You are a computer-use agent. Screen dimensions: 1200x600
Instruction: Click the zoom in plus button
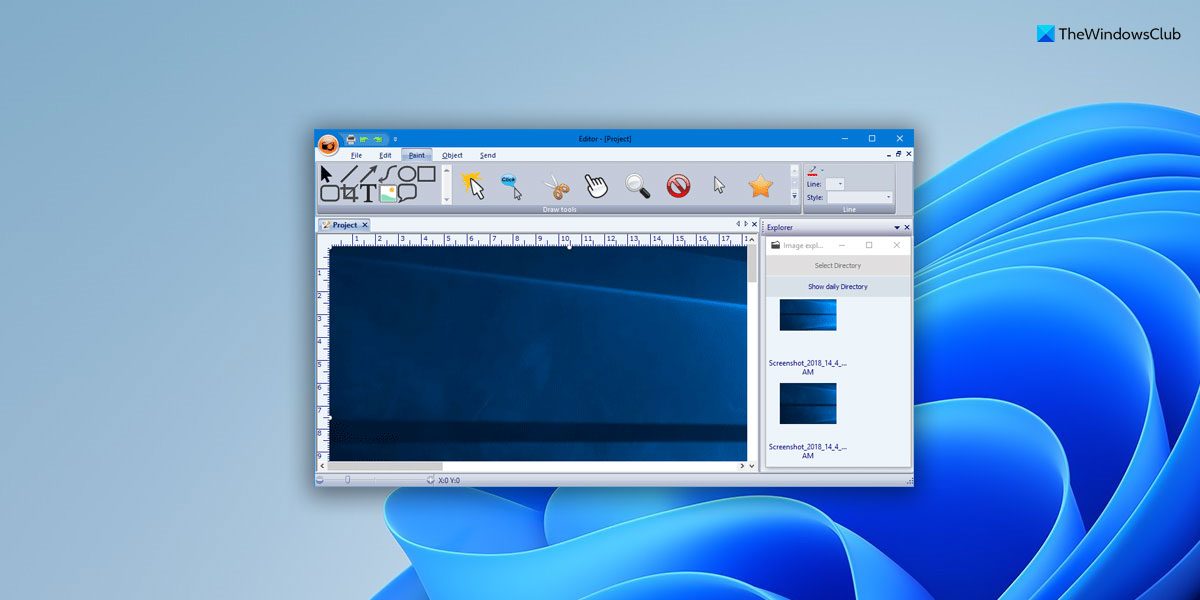(431, 480)
